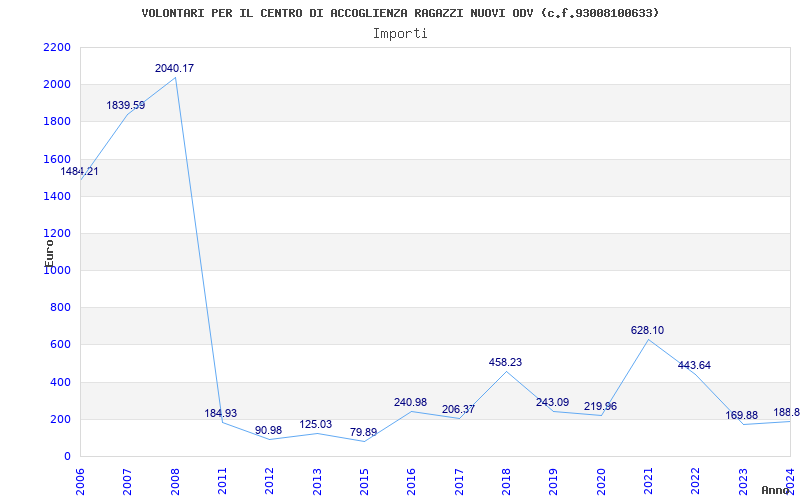Click the 628.10 data label
The image size is (800, 500).
(647, 331)
